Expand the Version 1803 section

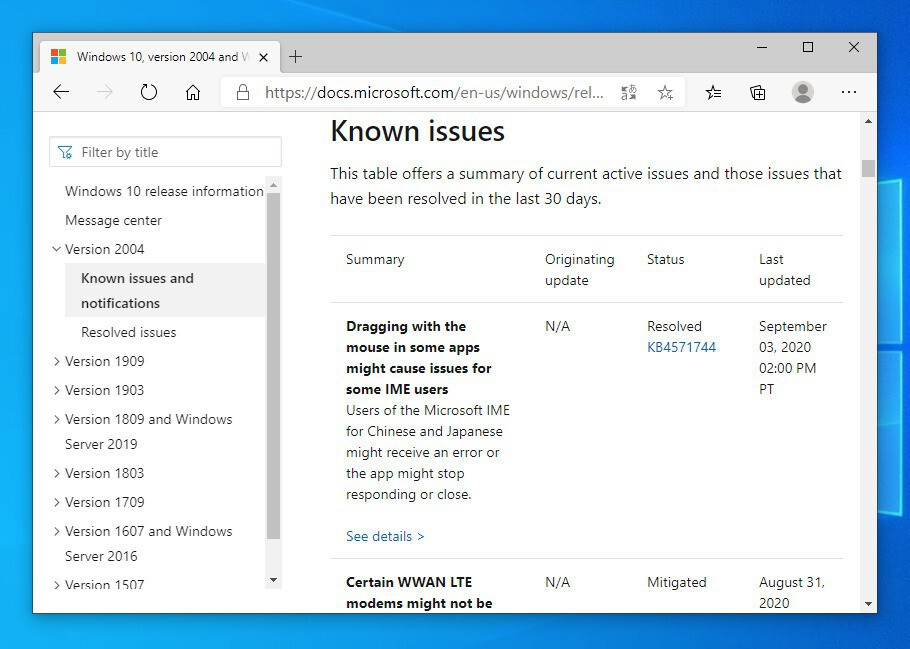pyautogui.click(x=57, y=473)
